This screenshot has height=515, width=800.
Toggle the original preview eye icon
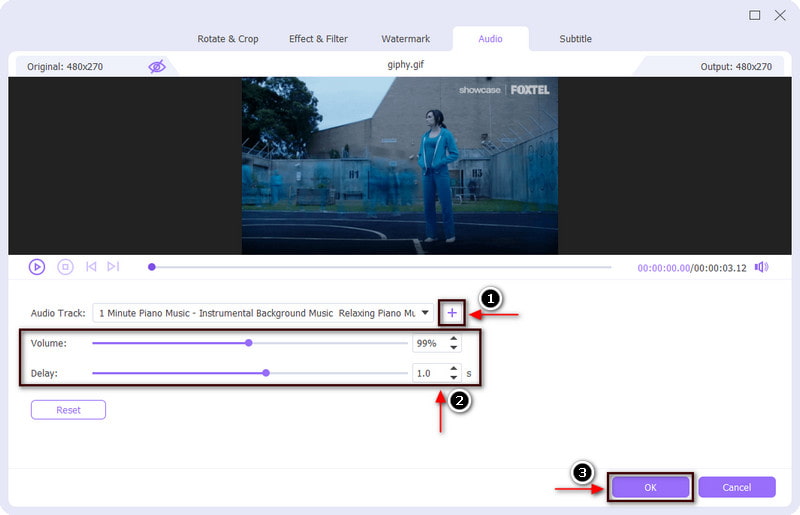157,66
